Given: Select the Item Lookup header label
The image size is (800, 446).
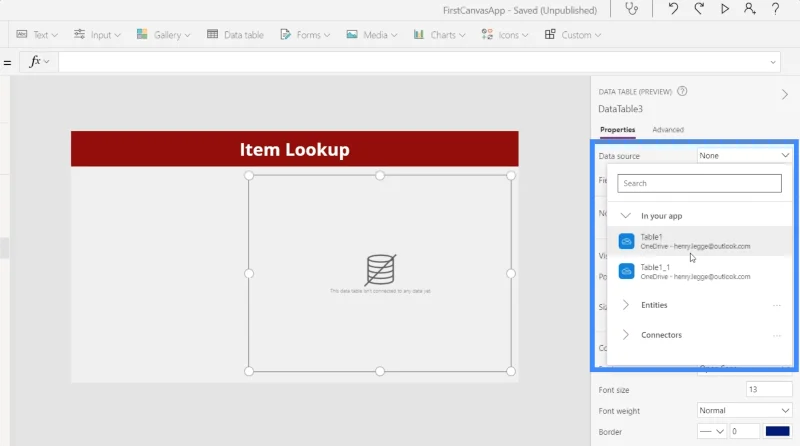Looking at the screenshot, I should coord(294,149).
